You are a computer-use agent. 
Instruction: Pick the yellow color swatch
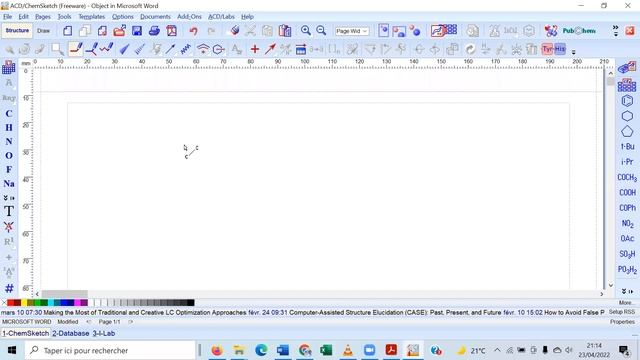click(24, 303)
